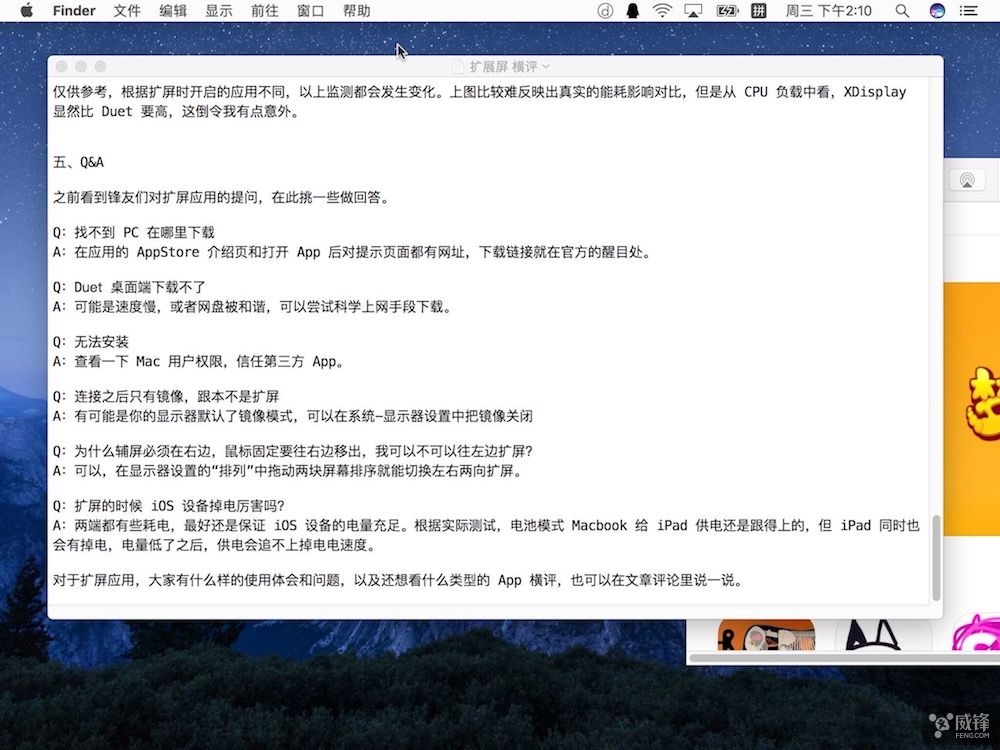Click the horizontal scrollbar of the background window
1000x750 pixels.
point(845,658)
